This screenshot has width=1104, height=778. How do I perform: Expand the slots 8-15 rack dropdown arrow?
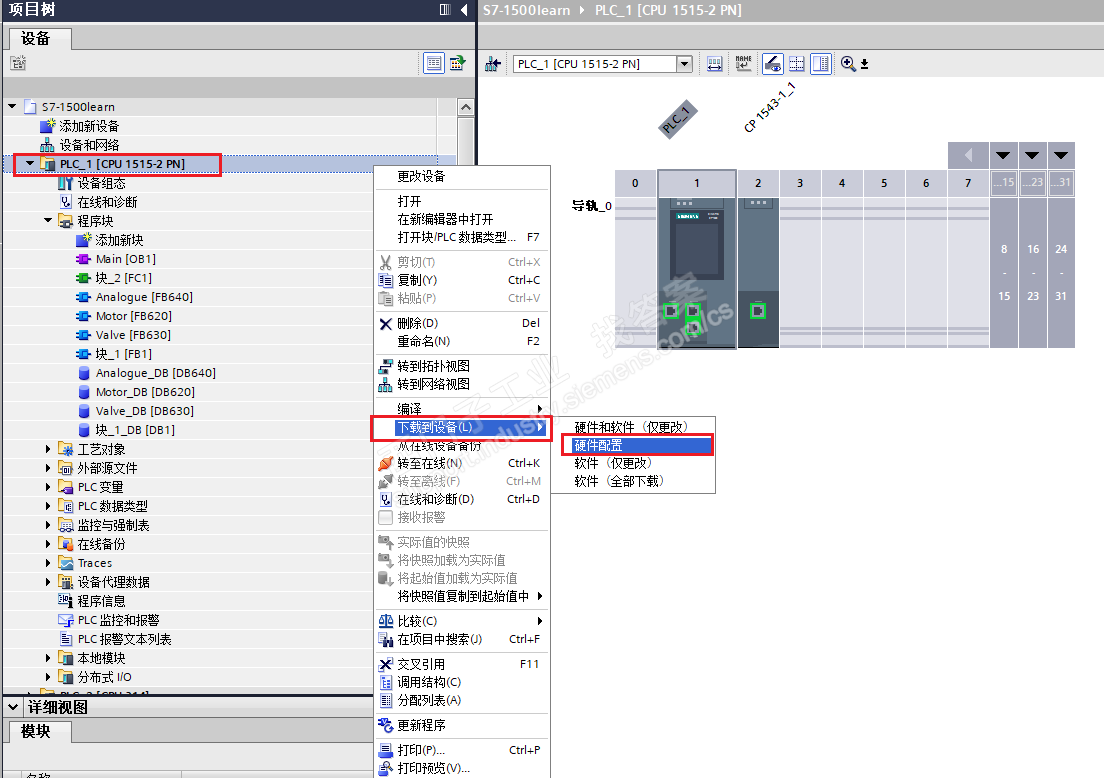point(1003,155)
